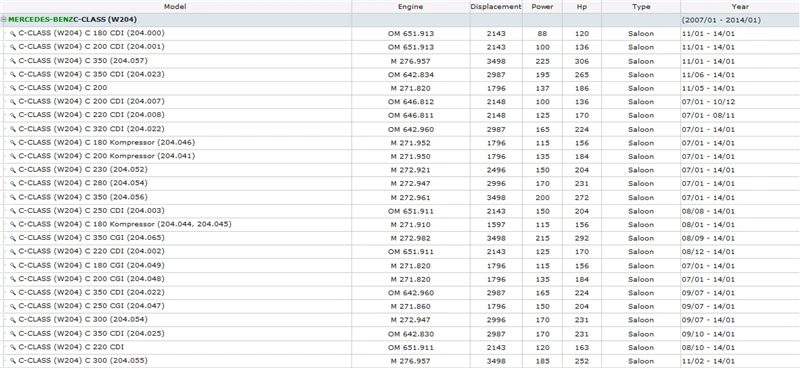
Task: Click the magnifier icon for C 200 CDI (204.007)
Action: pyautogui.click(x=13, y=102)
